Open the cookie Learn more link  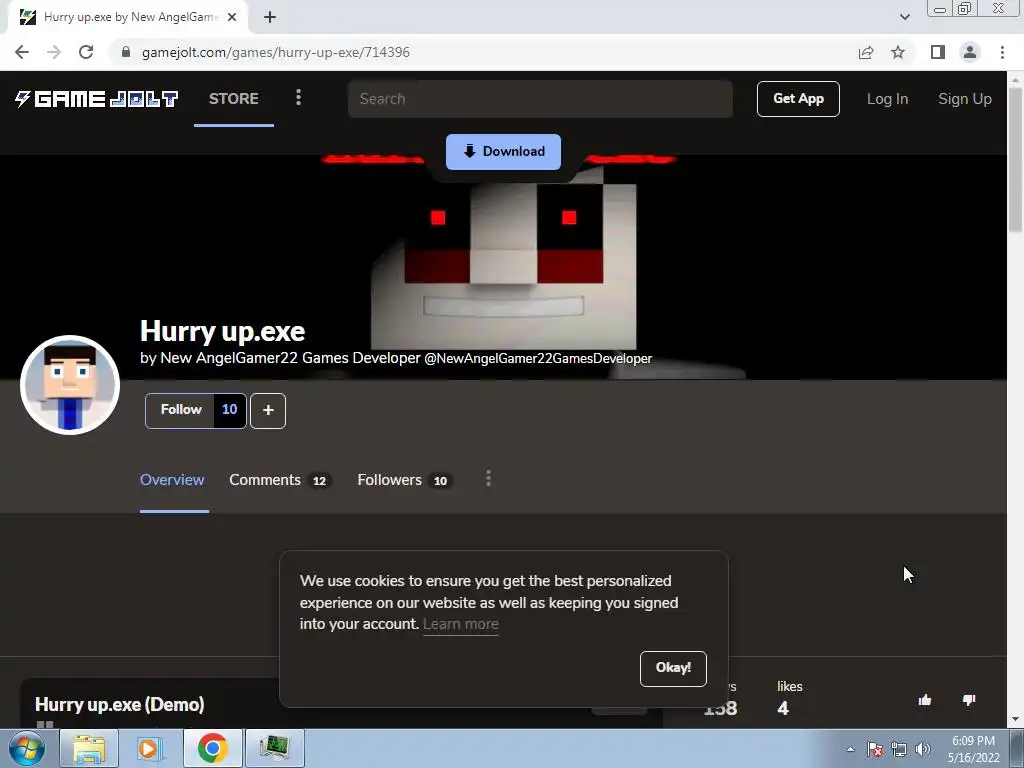pyautogui.click(x=460, y=624)
